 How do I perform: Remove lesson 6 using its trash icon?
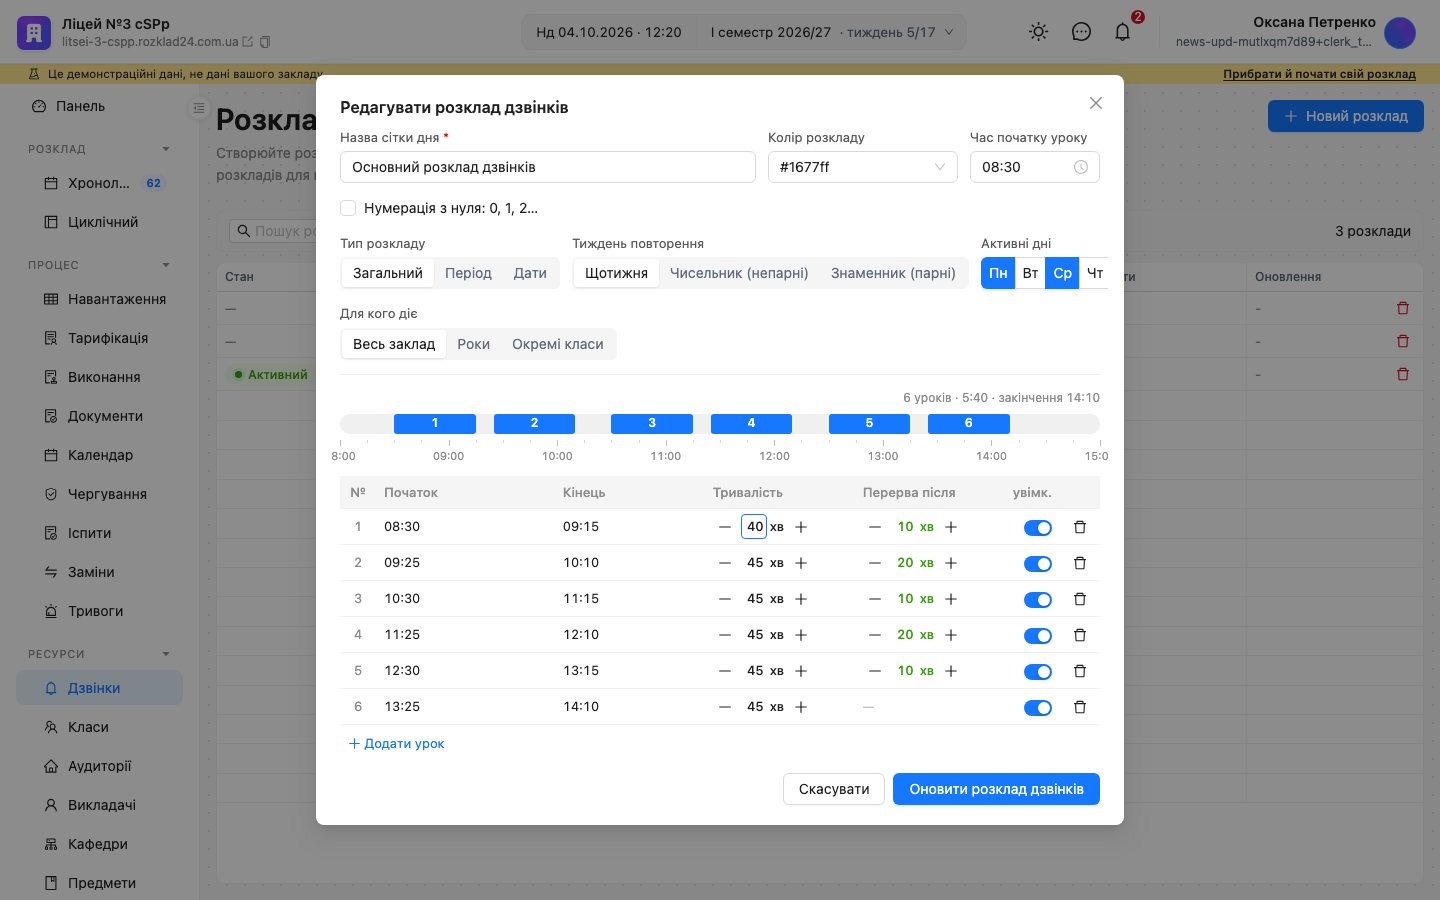pyautogui.click(x=1080, y=707)
